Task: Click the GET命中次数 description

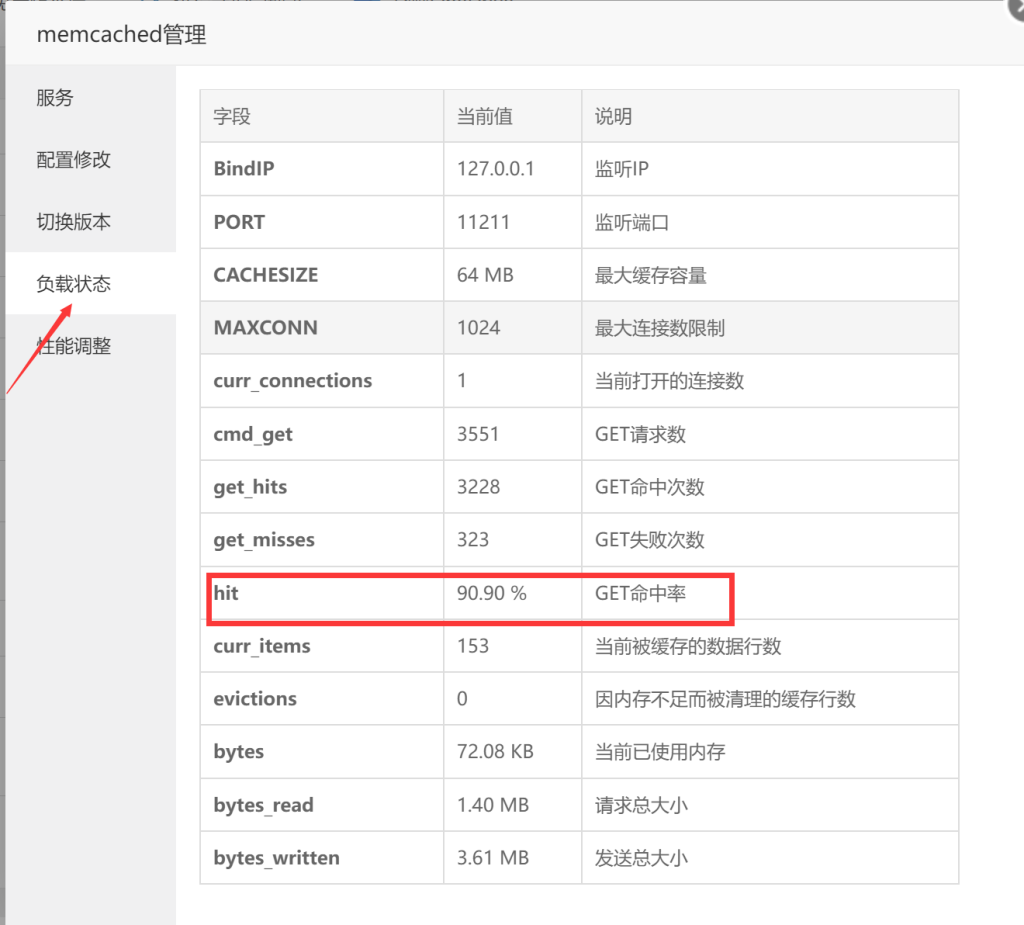Action: tap(650, 487)
